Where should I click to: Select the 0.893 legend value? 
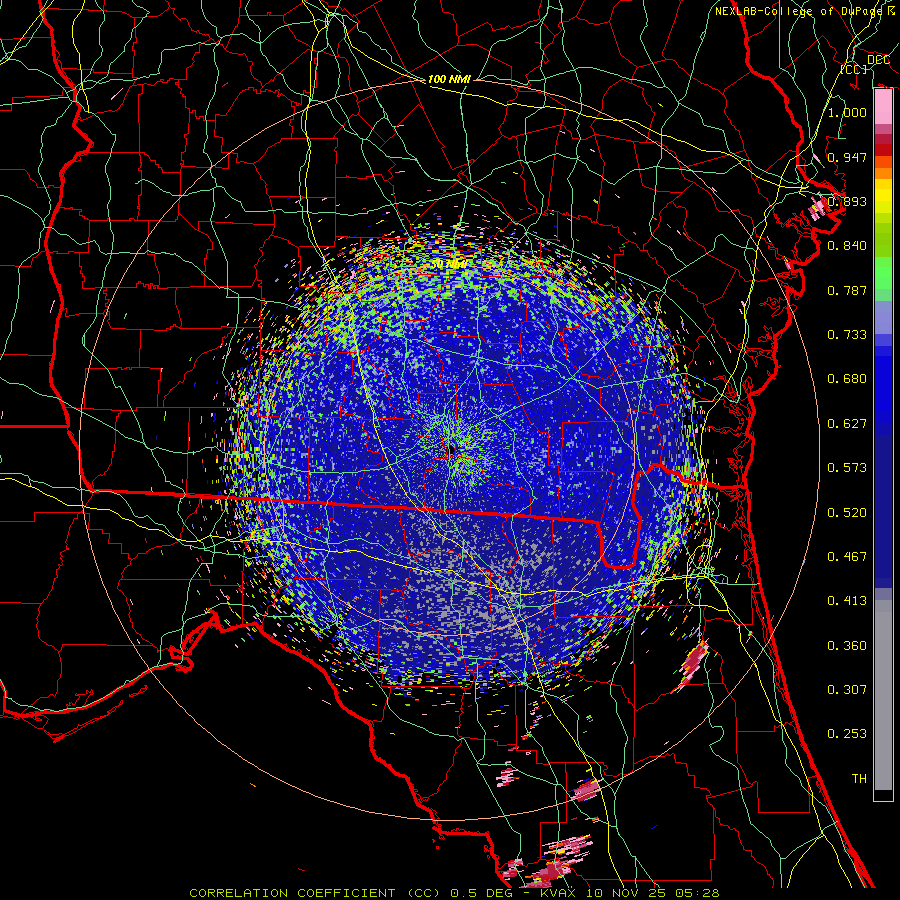pyautogui.click(x=847, y=201)
